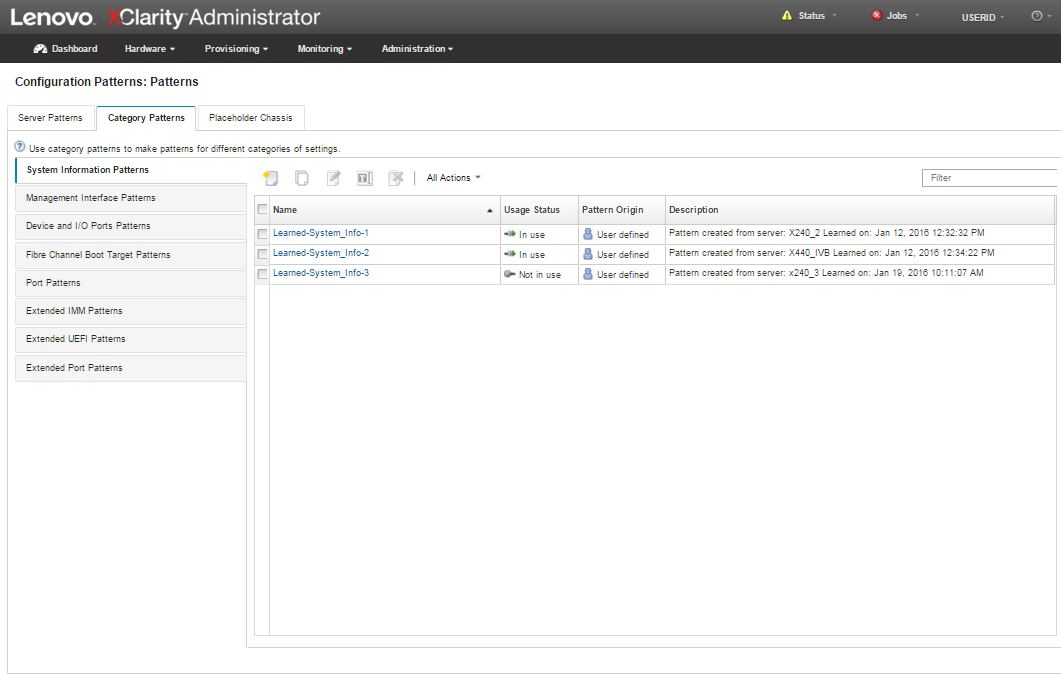Screen dimensions: 1061x675
Task: Sort table by the Name column header
Action: [x=380, y=210]
